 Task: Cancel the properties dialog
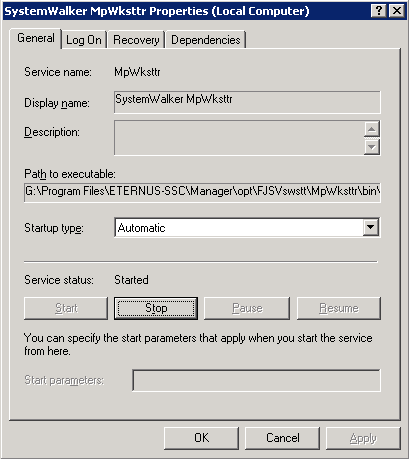(282, 438)
